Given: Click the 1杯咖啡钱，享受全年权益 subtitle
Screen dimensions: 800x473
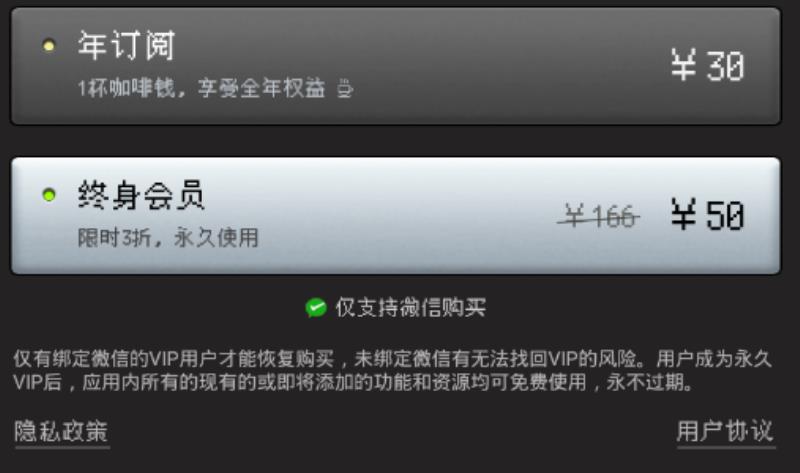Looking at the screenshot, I should point(202,88).
